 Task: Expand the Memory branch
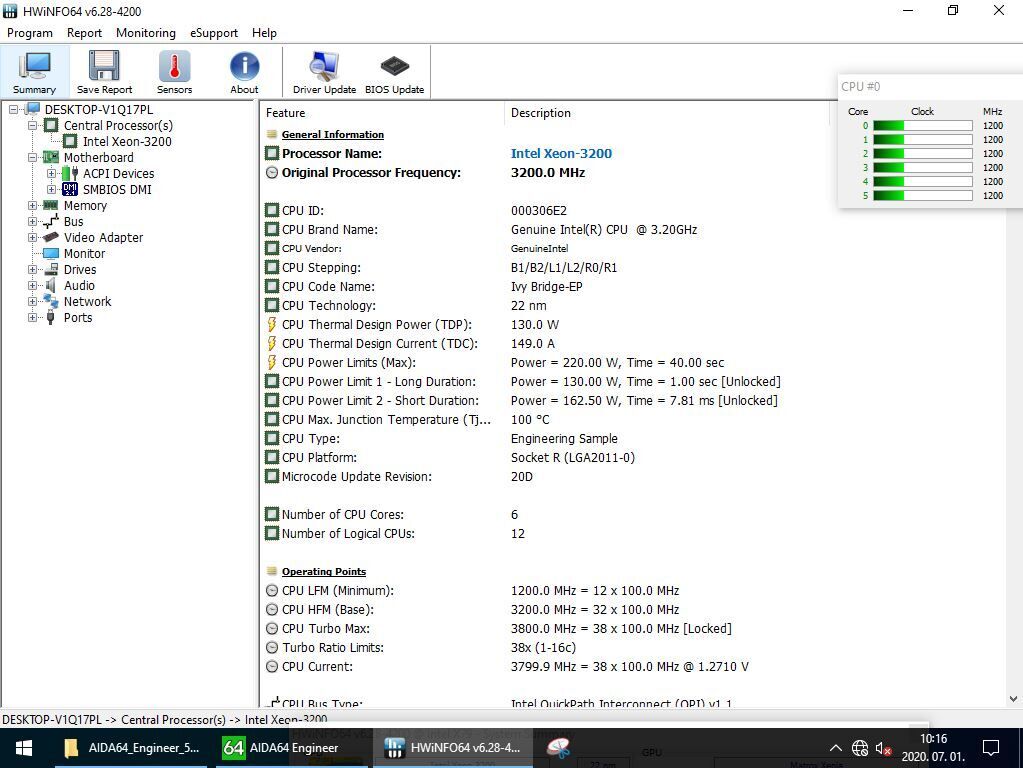(32, 206)
